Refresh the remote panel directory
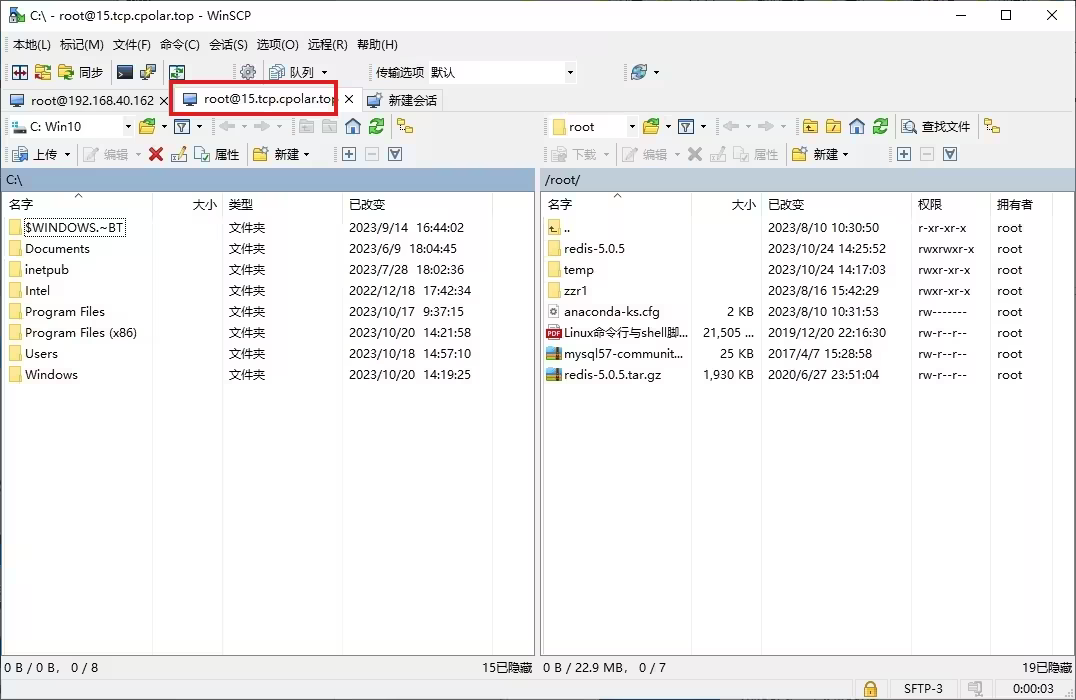 point(880,126)
